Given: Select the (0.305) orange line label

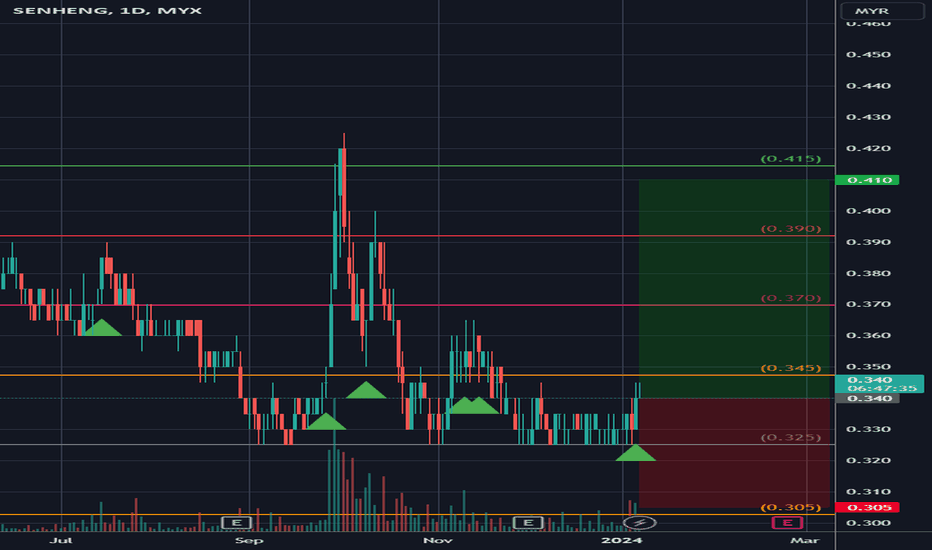Looking at the screenshot, I should coord(791,507).
